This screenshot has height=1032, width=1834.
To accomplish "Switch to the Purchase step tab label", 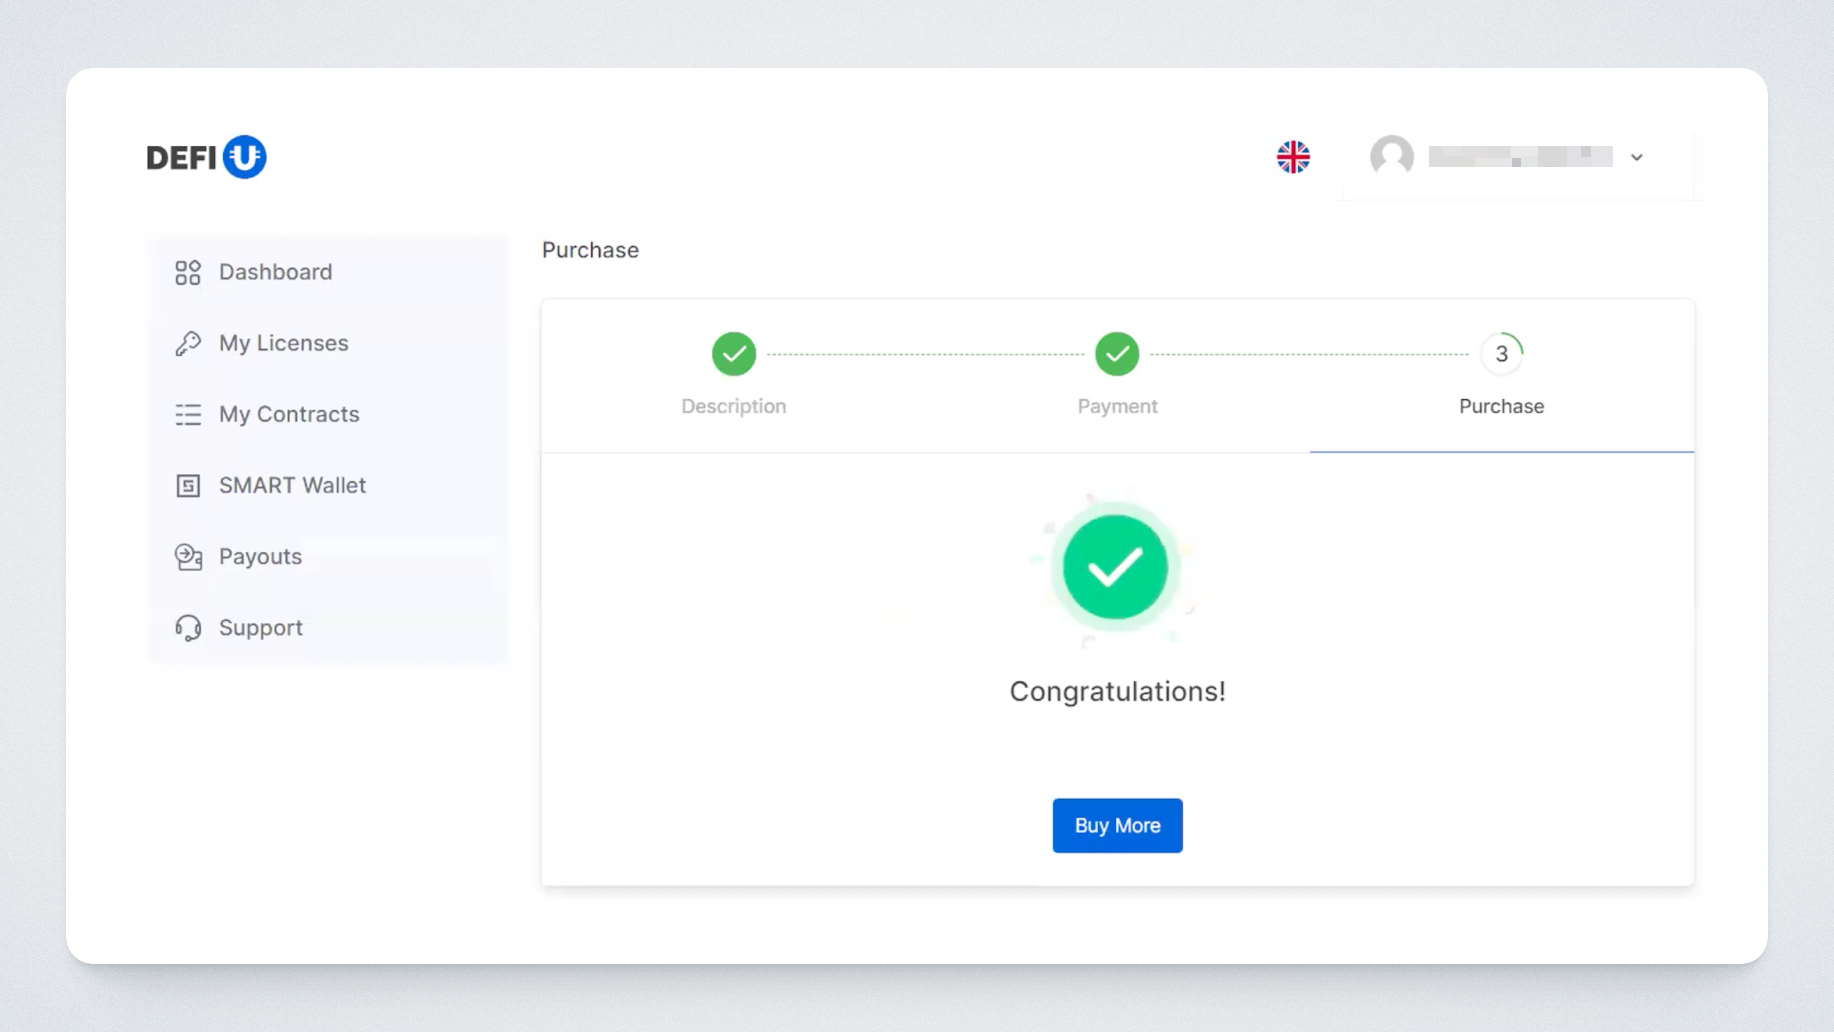I will 1501,406.
